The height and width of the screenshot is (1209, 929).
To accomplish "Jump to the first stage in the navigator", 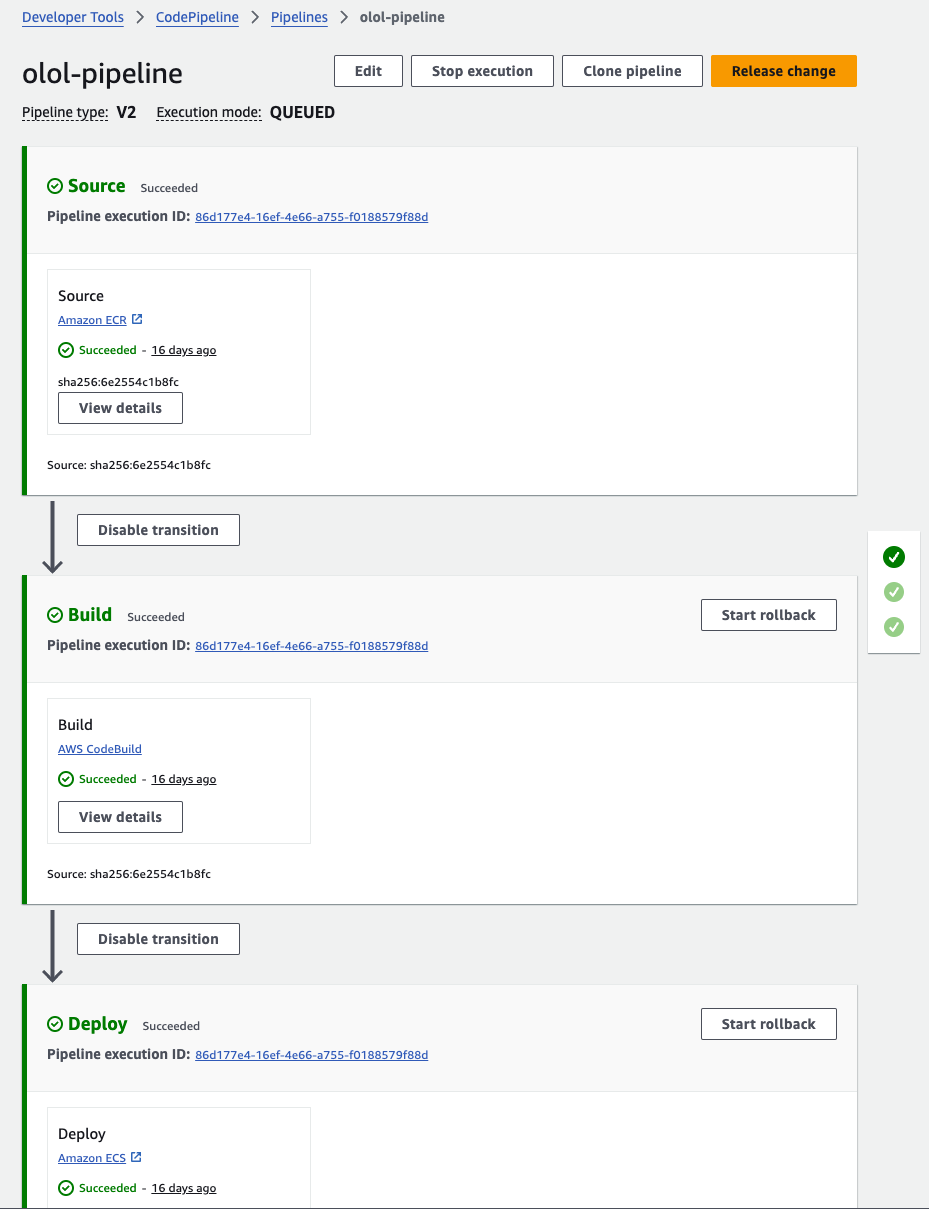I will click(x=894, y=557).
